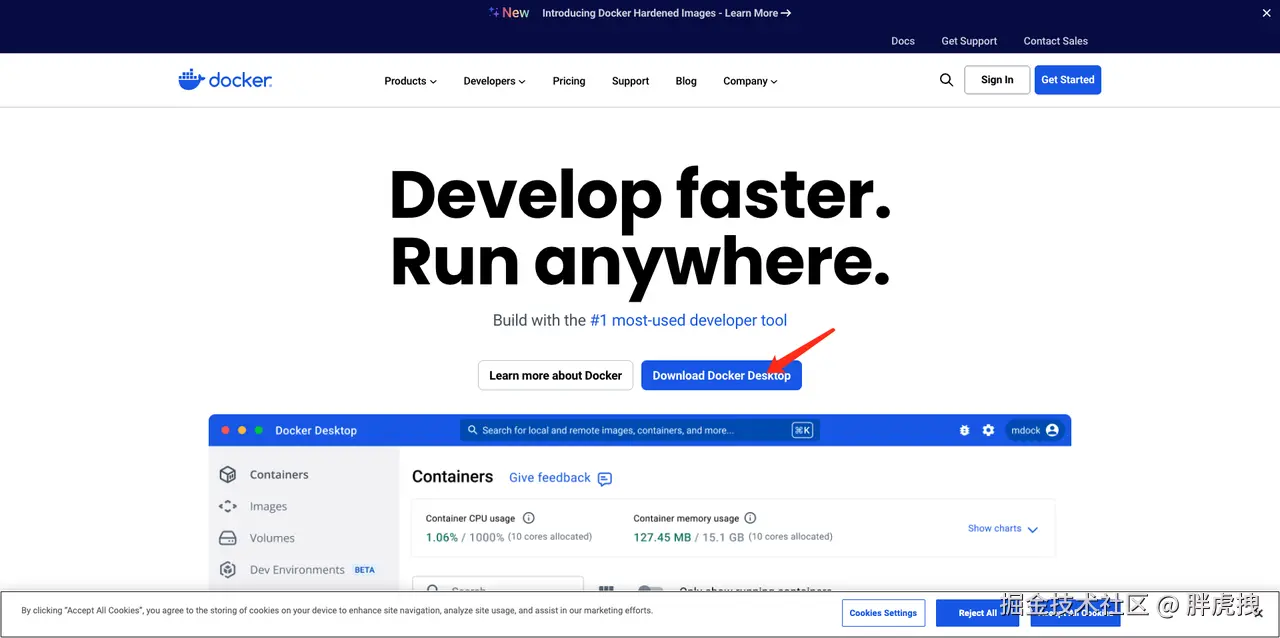
Task: Click the Containers cube icon in sidebar
Action: pos(228,475)
